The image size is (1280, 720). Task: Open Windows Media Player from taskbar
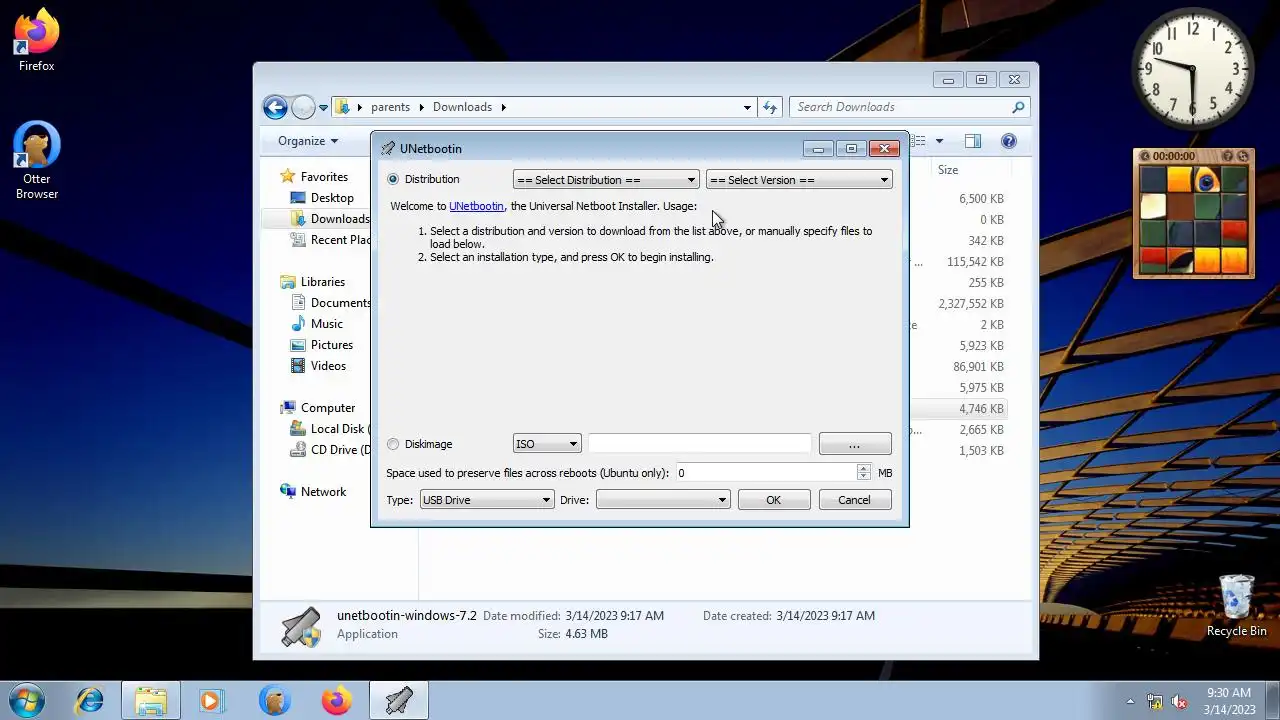211,701
